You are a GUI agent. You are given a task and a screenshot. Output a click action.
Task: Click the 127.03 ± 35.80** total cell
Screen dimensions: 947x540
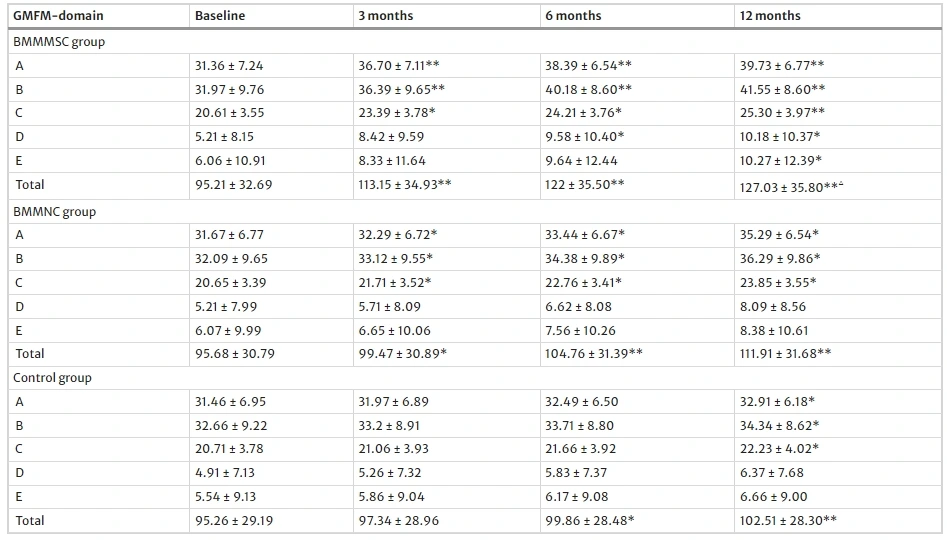pyautogui.click(x=794, y=185)
